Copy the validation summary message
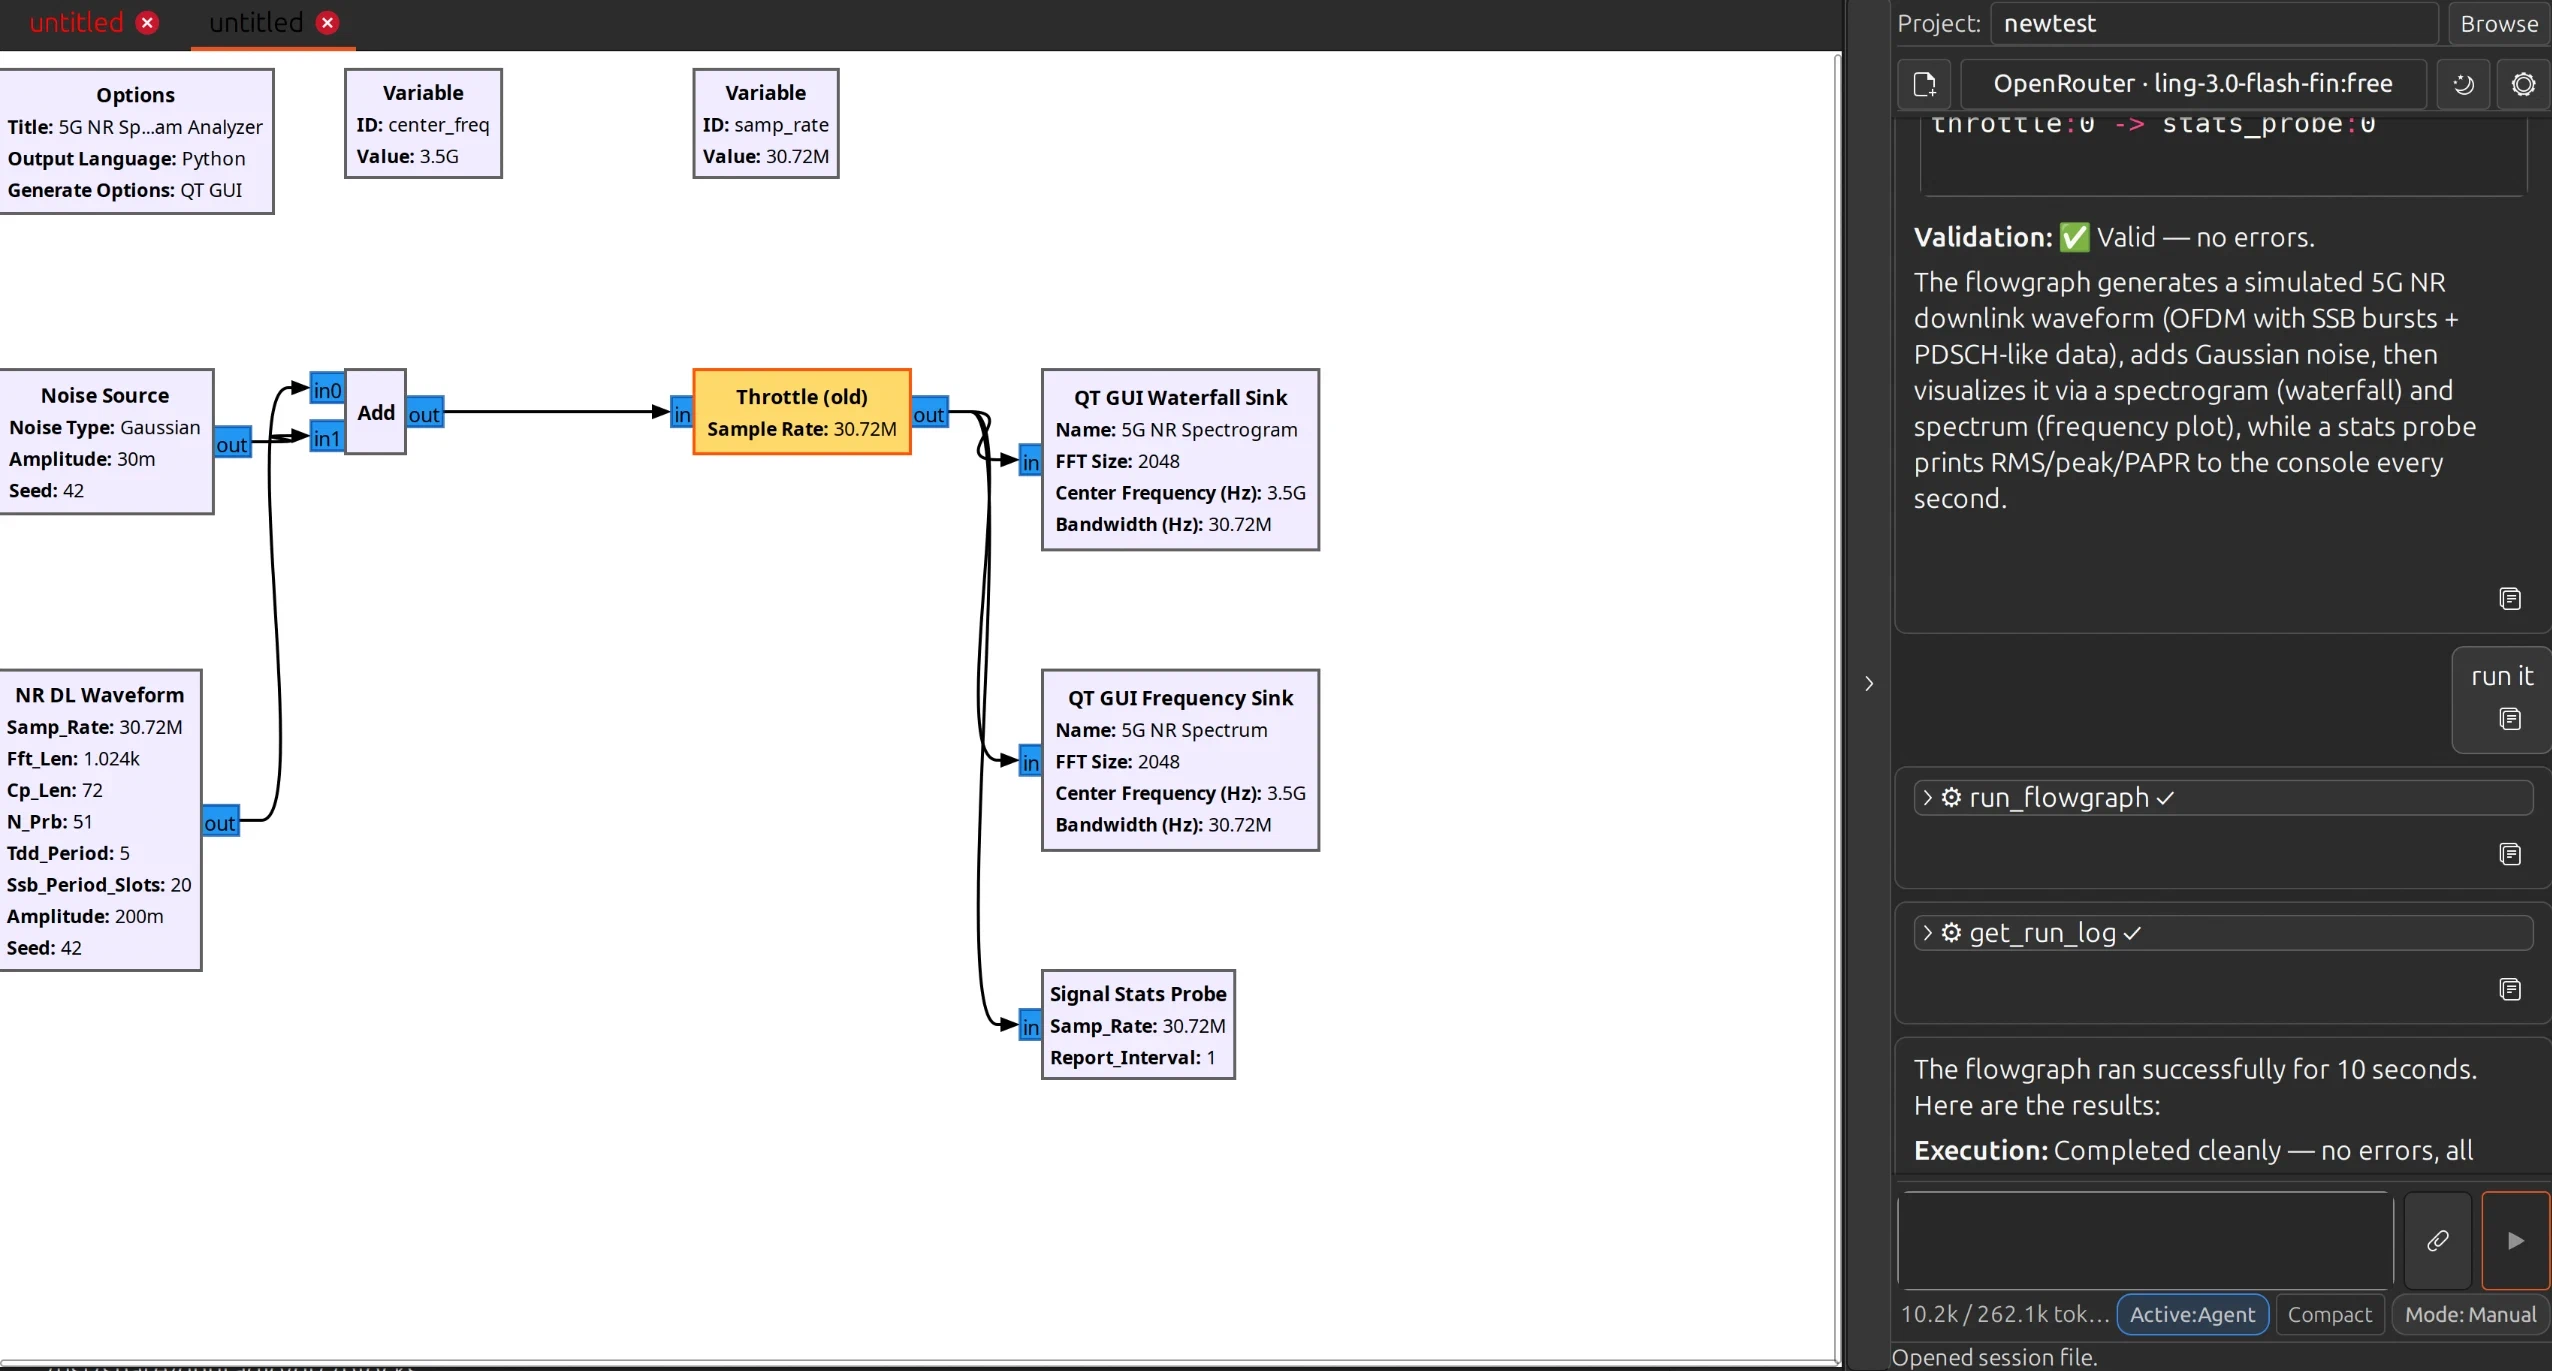Image resolution: width=2552 pixels, height=1371 pixels. (x=2509, y=598)
